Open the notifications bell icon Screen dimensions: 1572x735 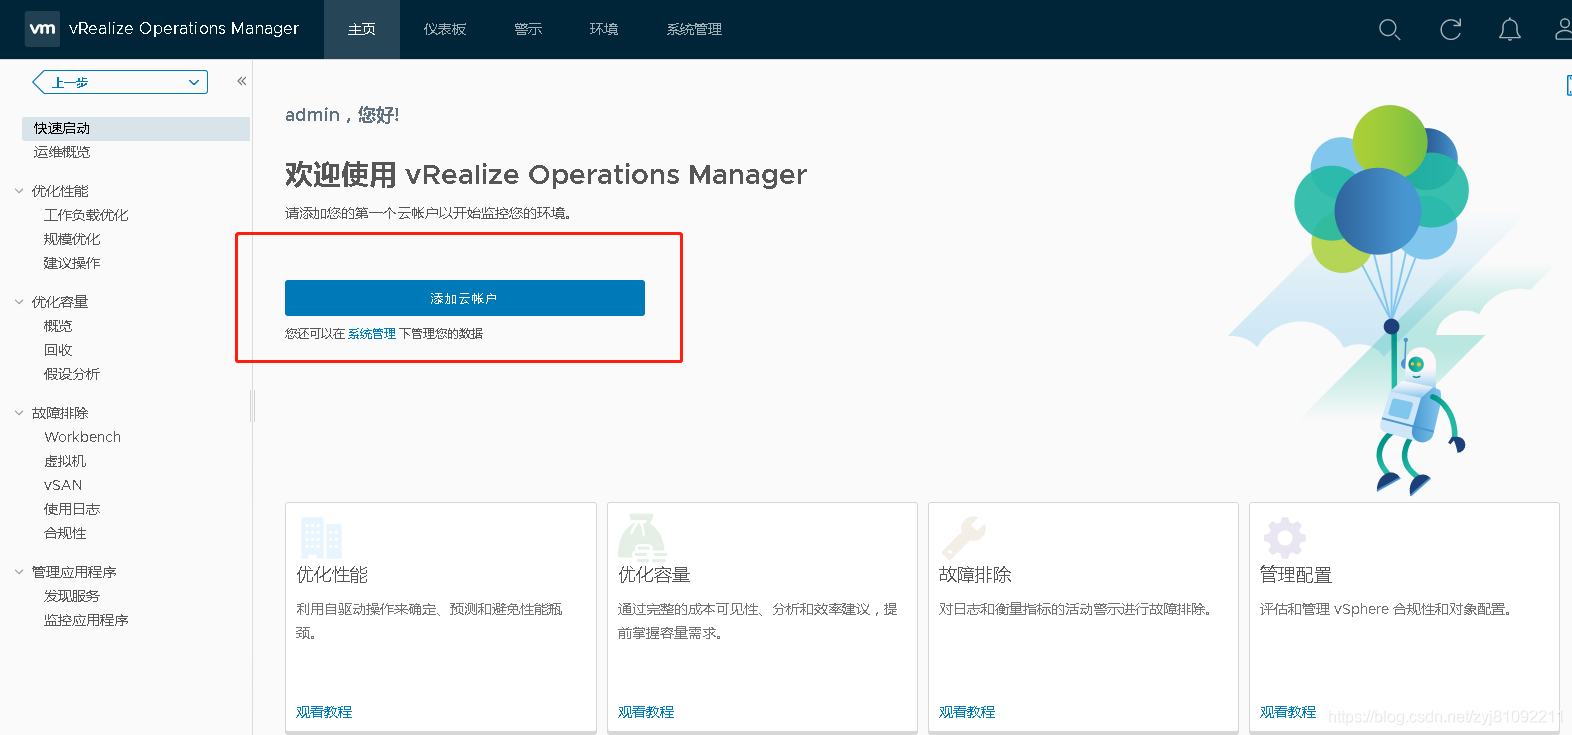pos(1510,30)
